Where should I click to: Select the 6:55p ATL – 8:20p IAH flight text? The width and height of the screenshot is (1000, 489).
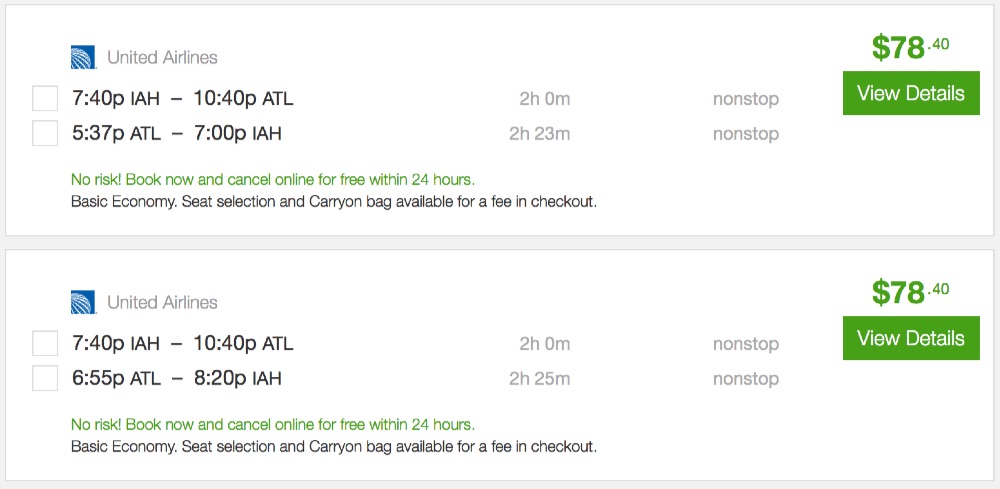177,378
